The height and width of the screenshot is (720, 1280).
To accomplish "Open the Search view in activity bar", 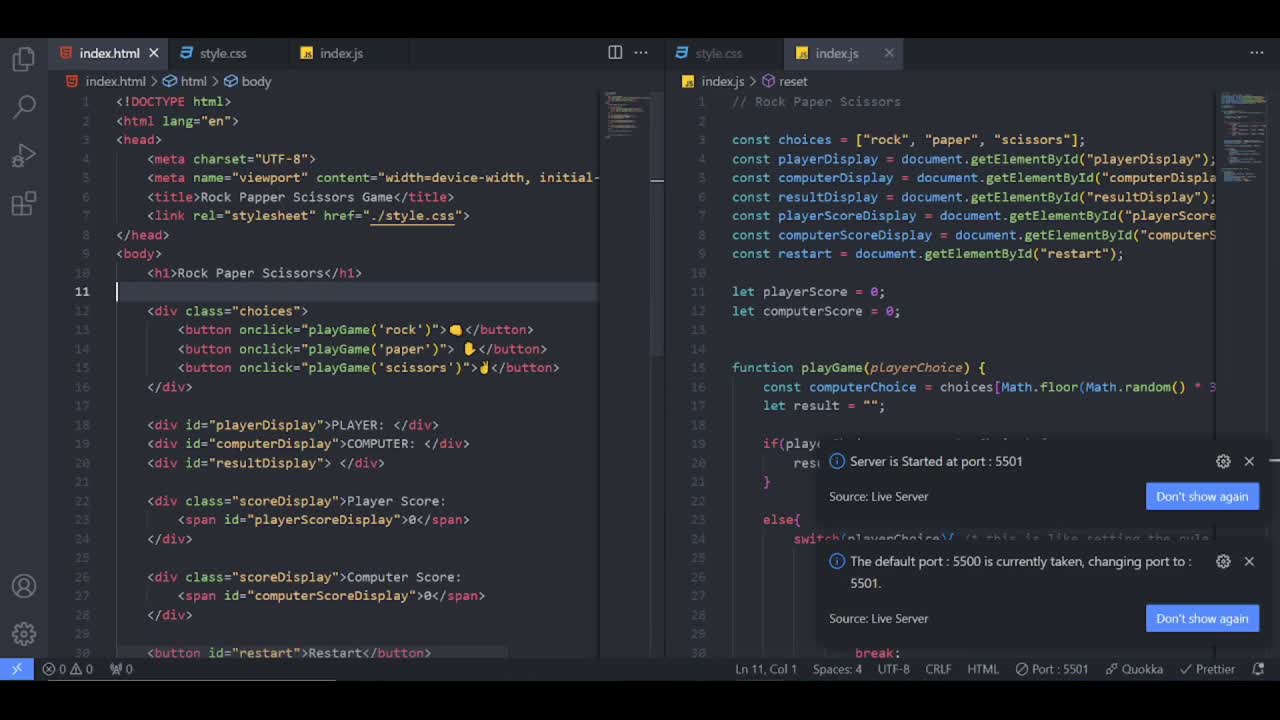I will (x=24, y=106).
